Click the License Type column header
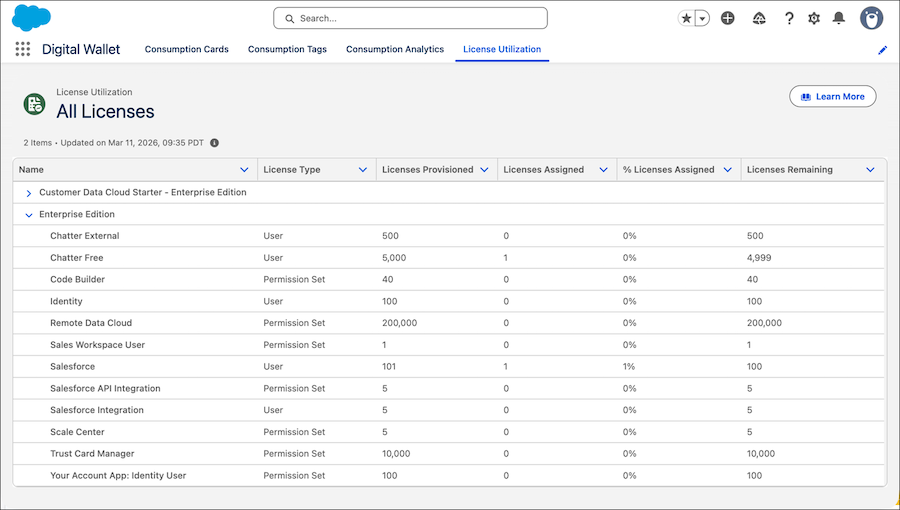 click(x=292, y=170)
